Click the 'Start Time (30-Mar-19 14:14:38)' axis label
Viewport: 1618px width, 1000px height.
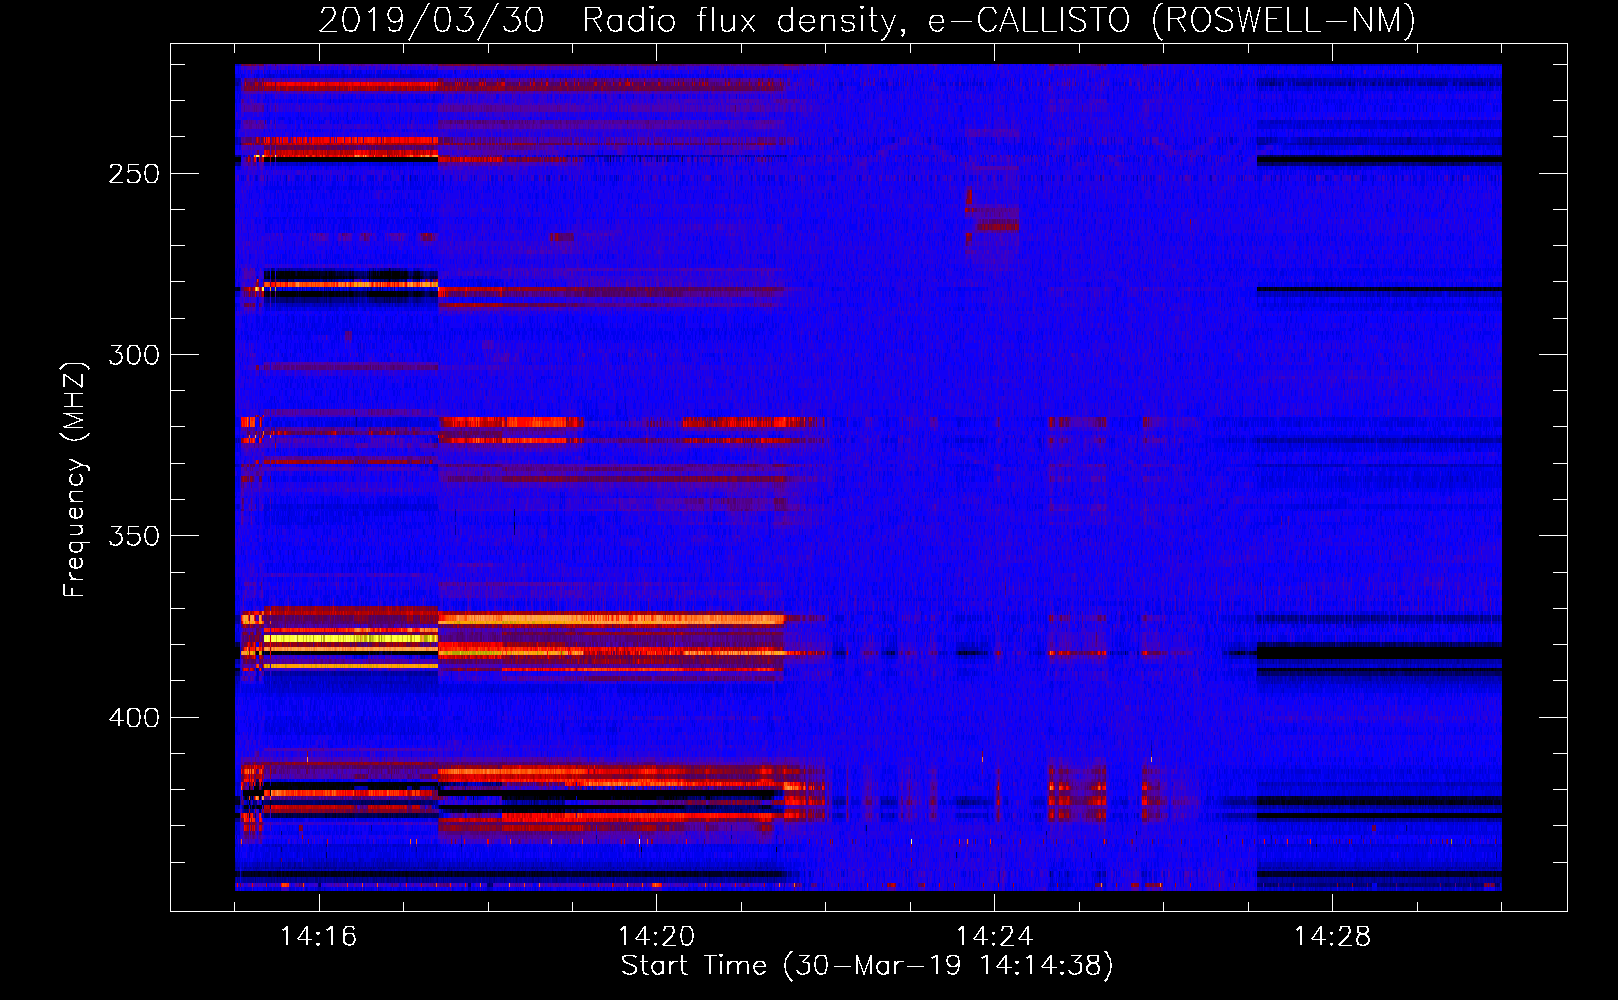[867, 966]
